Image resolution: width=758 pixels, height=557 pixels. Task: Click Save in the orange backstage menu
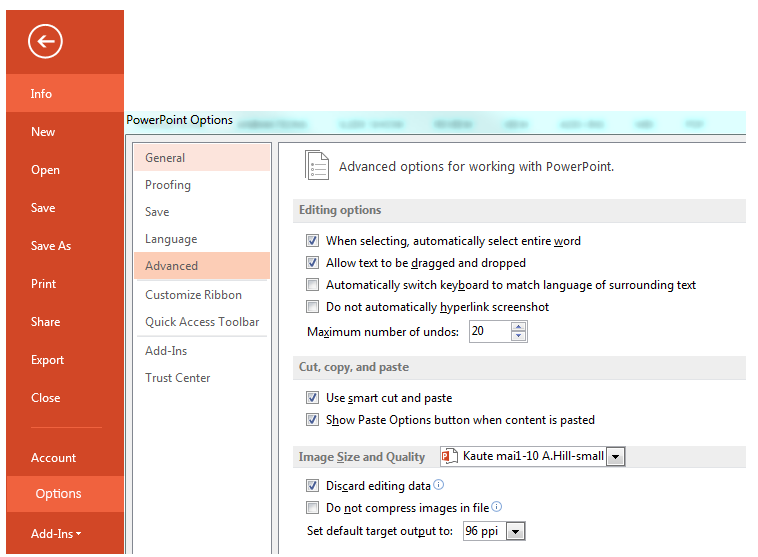click(65, 207)
